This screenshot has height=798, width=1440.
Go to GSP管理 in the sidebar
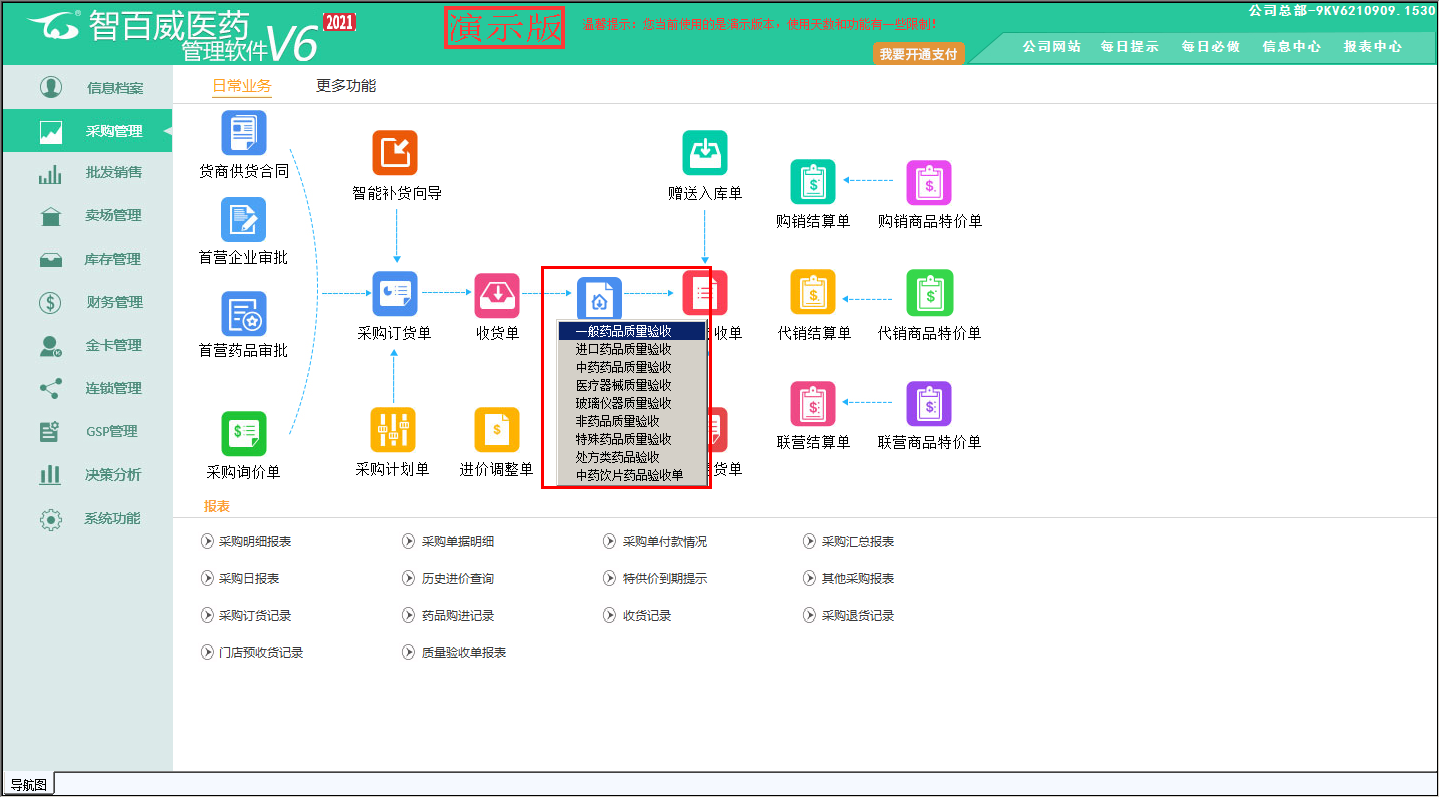(x=111, y=431)
